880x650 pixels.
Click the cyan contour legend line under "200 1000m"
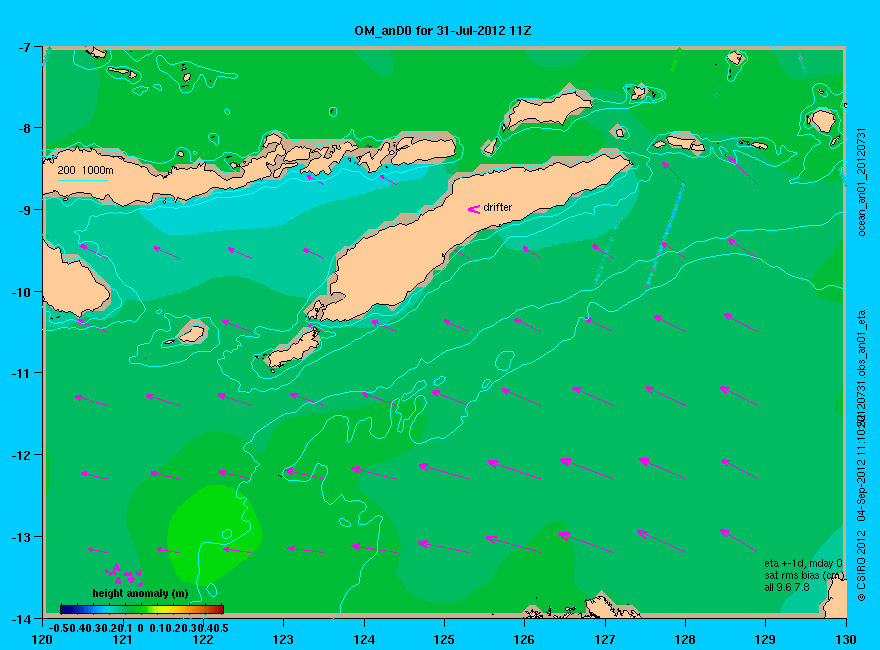[x=82, y=180]
